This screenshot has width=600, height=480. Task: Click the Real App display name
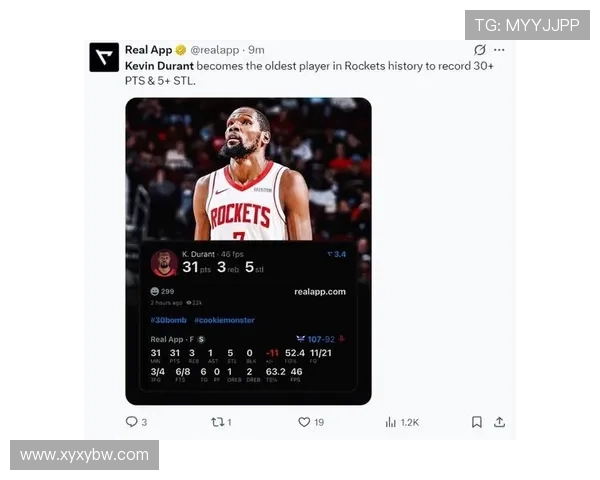(x=148, y=50)
